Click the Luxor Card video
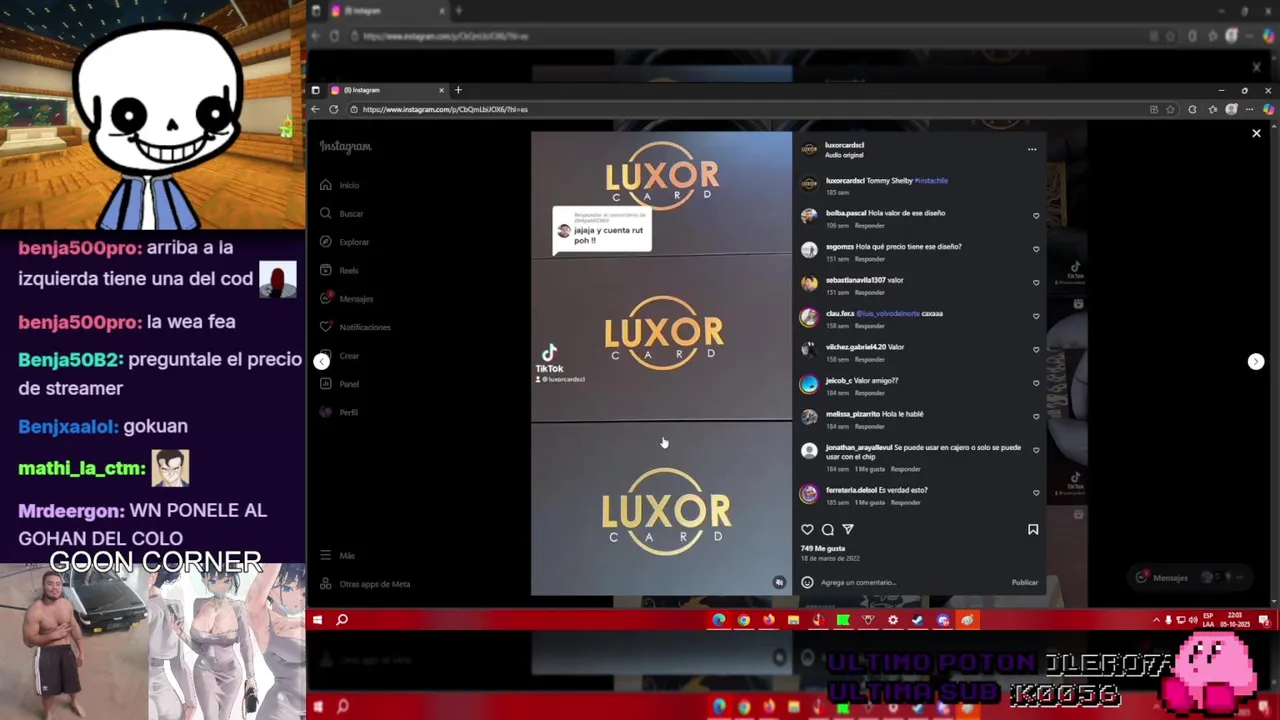 click(661, 364)
